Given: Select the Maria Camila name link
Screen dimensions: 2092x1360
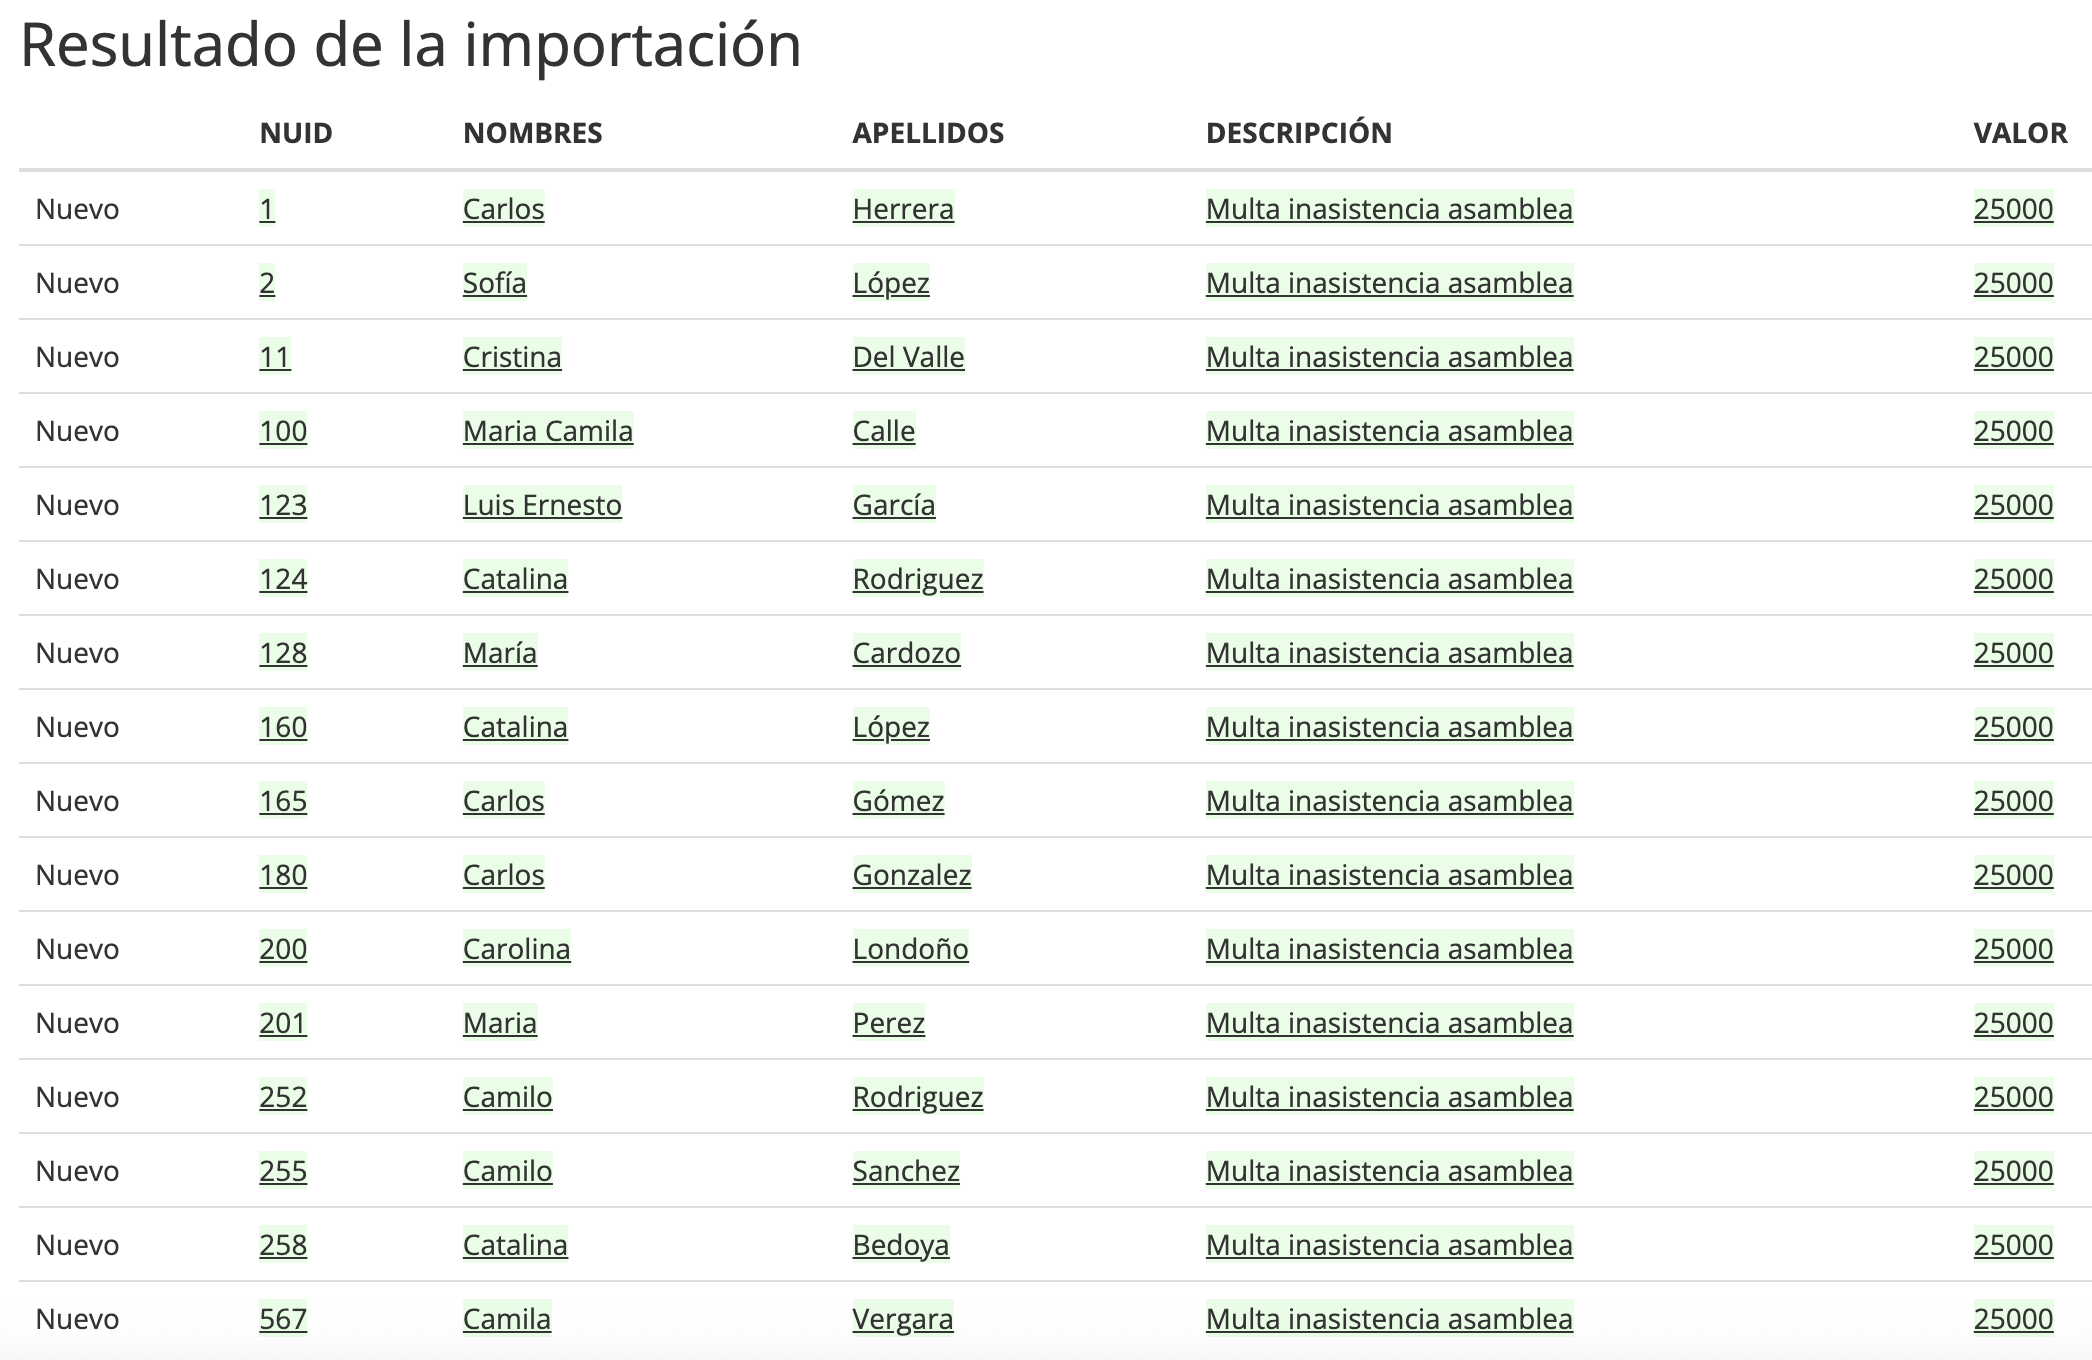Looking at the screenshot, I should click(x=547, y=431).
